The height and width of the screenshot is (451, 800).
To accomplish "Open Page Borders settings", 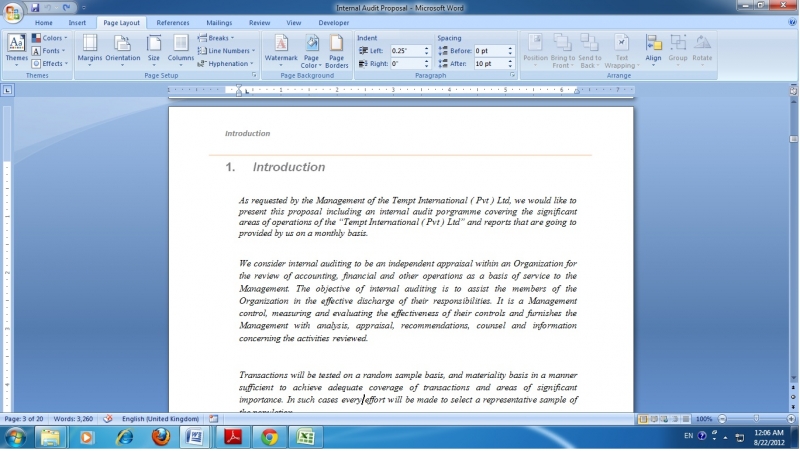I will 336,48.
